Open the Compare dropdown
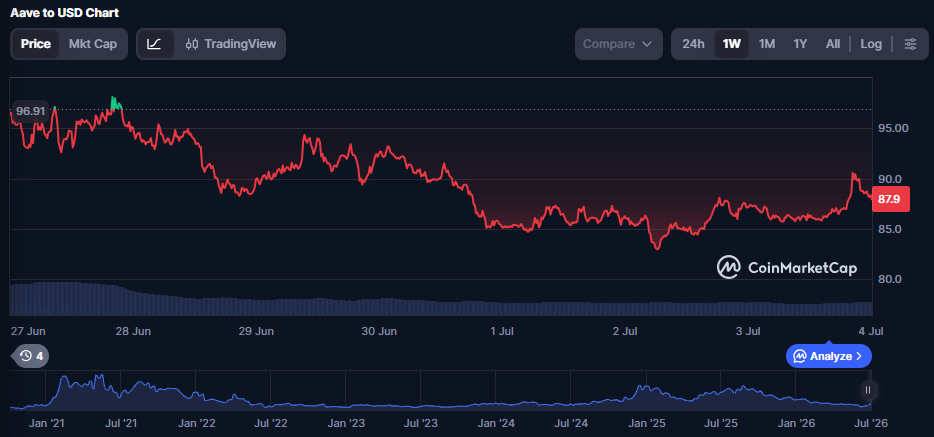Screen dimensions: 934x437 pos(618,44)
